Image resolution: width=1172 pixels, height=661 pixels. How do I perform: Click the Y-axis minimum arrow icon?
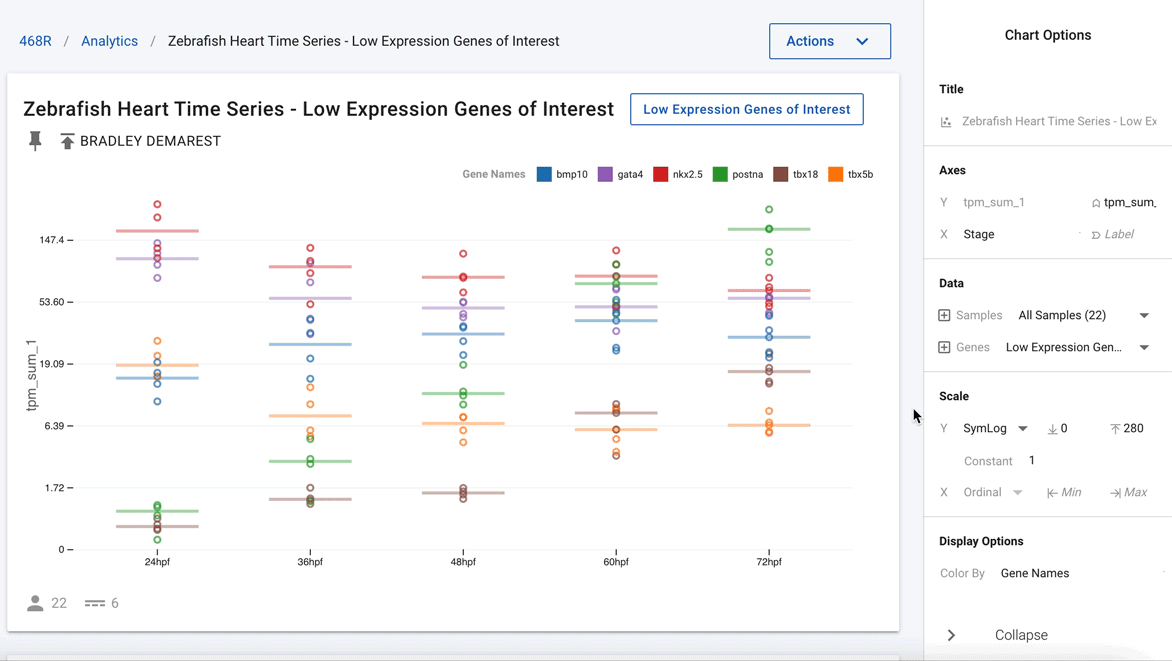pos(1052,429)
